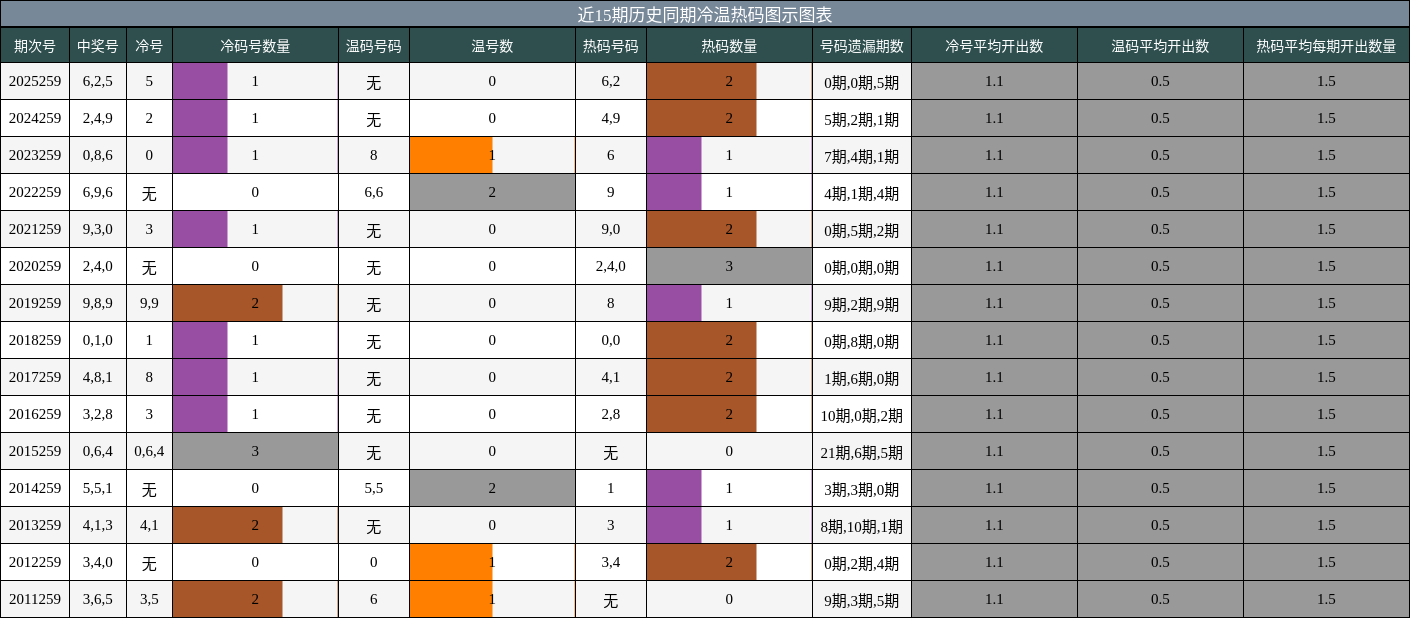The image size is (1410, 618).
Task: Click the 温号数 column header
Action: 492,45
